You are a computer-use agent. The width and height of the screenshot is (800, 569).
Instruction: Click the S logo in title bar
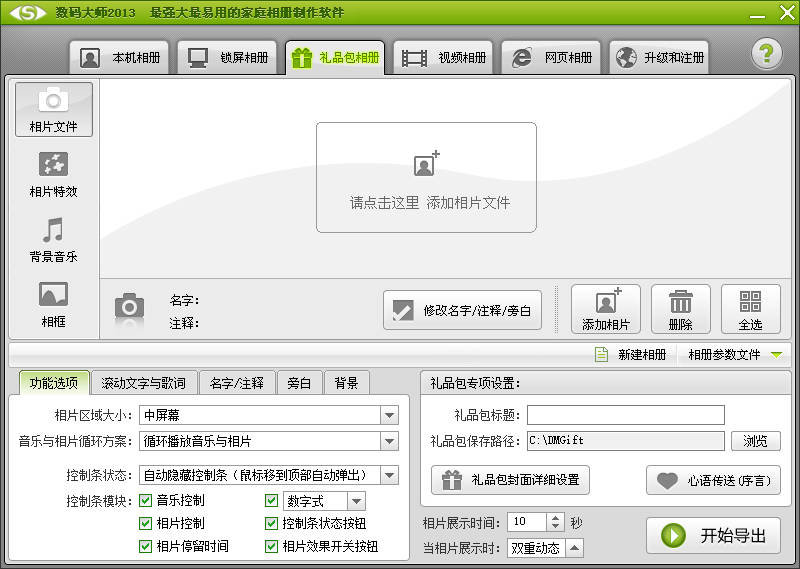pos(28,13)
